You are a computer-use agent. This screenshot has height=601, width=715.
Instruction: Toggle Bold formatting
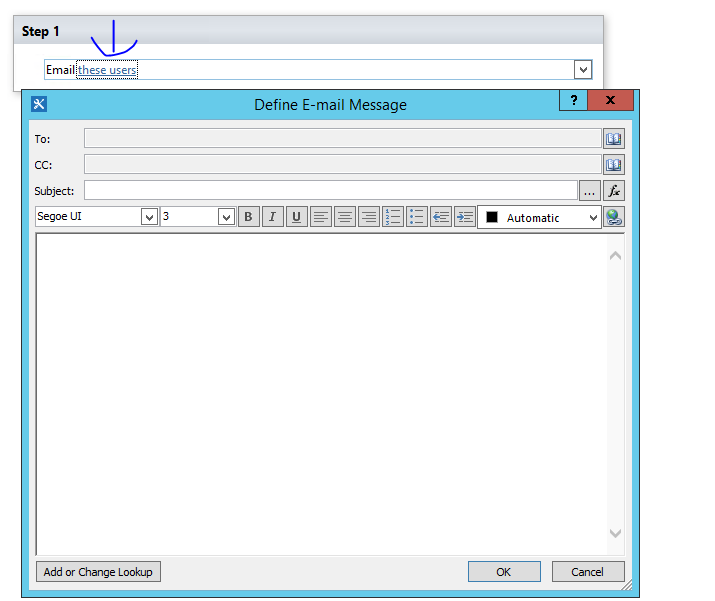click(249, 217)
